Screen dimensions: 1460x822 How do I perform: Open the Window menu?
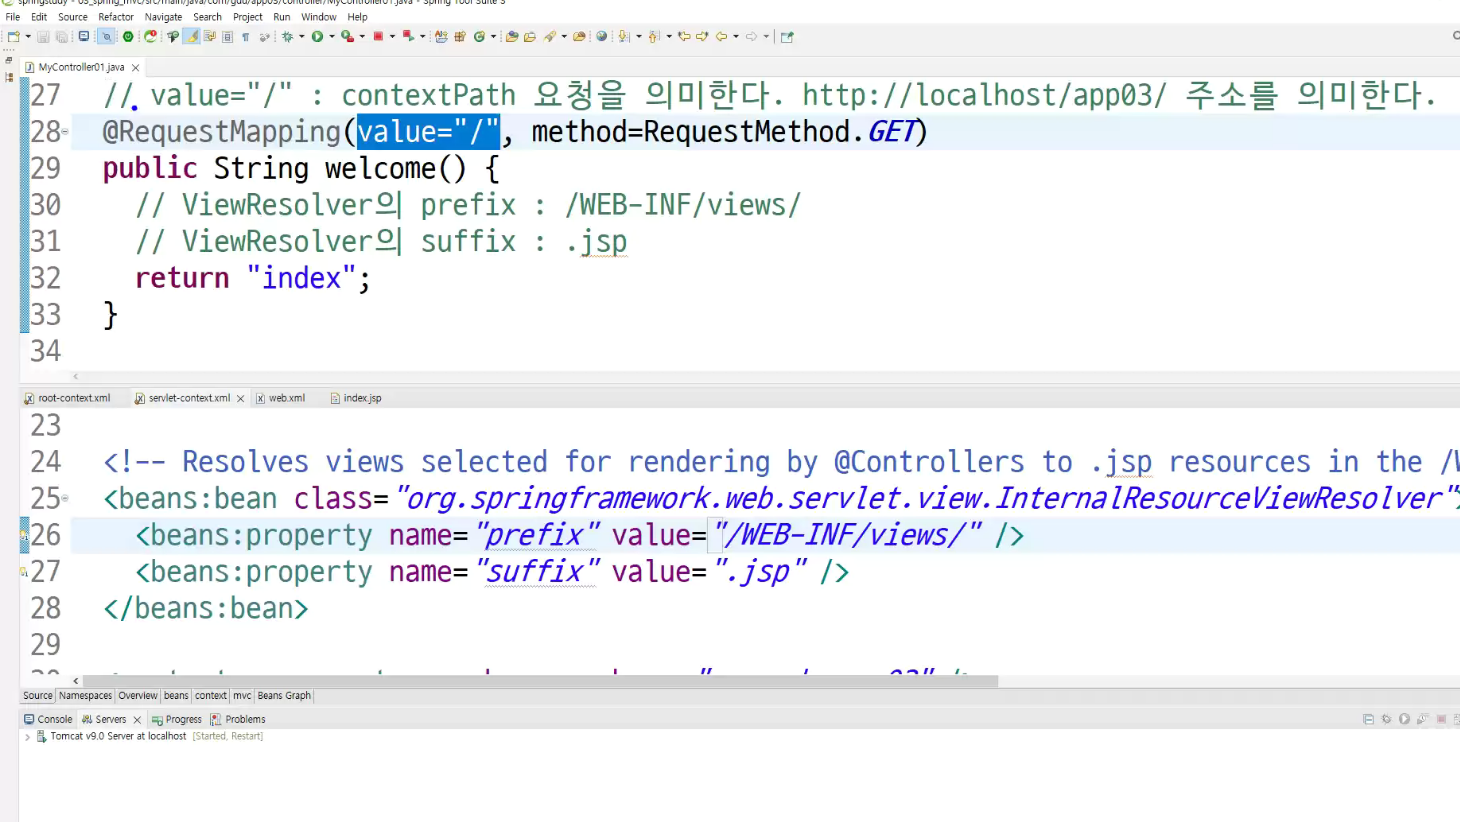(319, 17)
